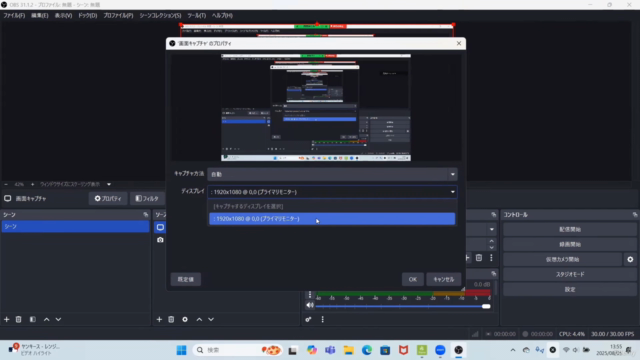Viewport: 640px width, 360px height.
Task: Open Microsoft Edge from taskbar
Action: [367, 350]
